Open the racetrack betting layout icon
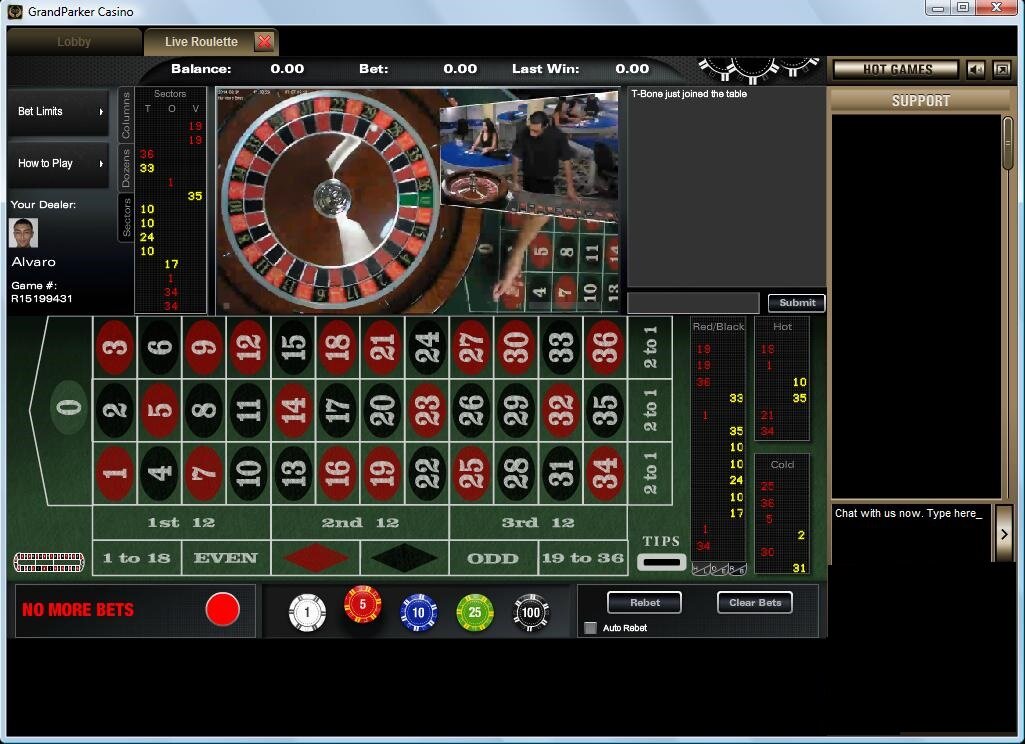Screen dimensions: 1025x744 tap(49, 562)
